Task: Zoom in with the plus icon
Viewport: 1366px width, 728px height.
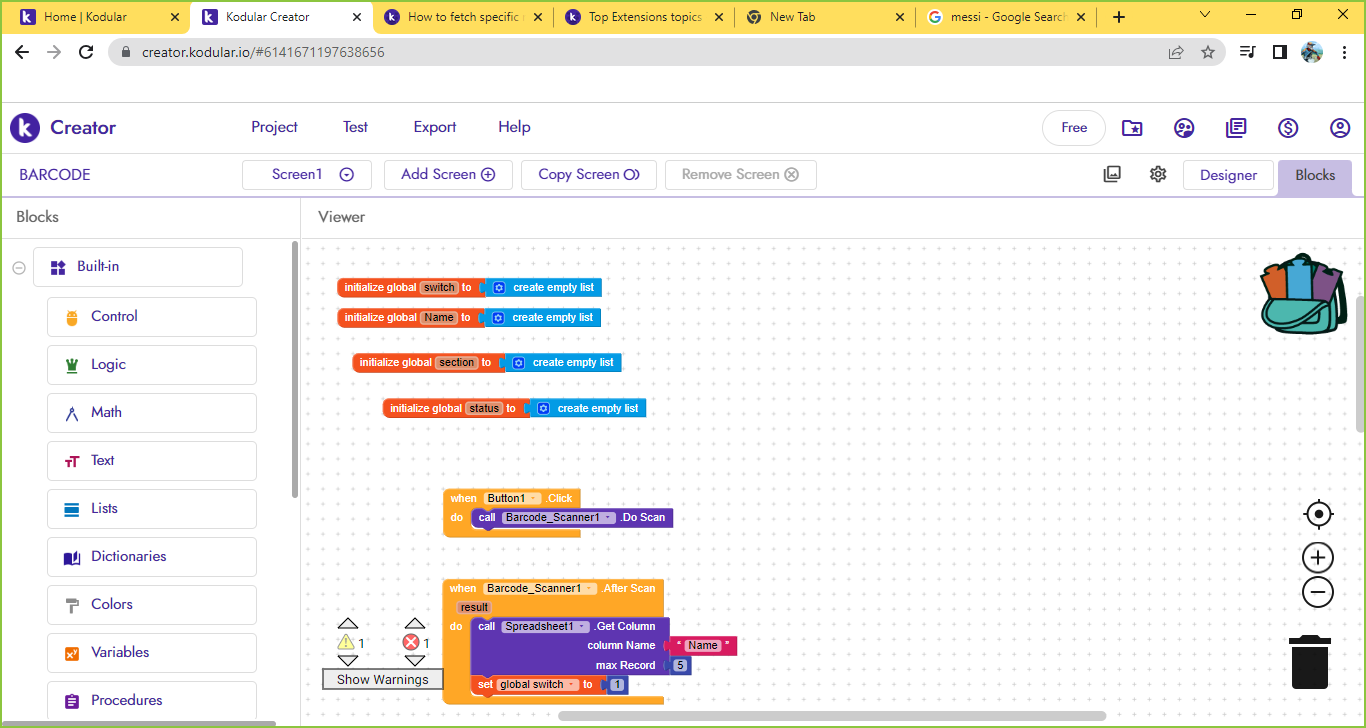Action: [x=1318, y=558]
